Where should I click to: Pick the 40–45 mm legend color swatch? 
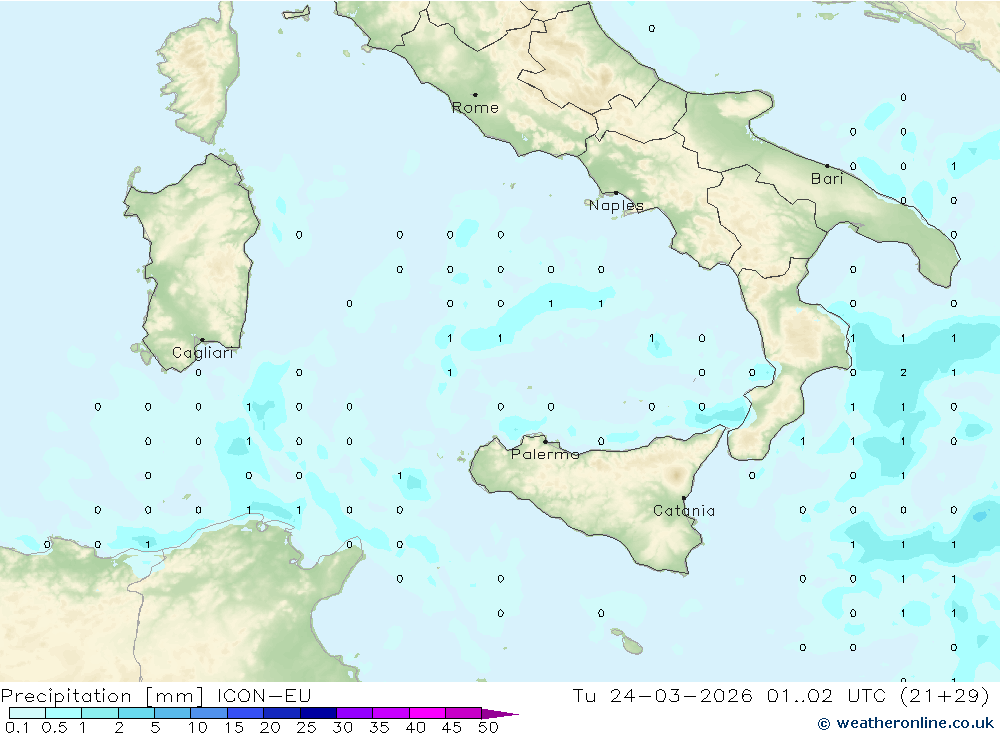pos(427,713)
